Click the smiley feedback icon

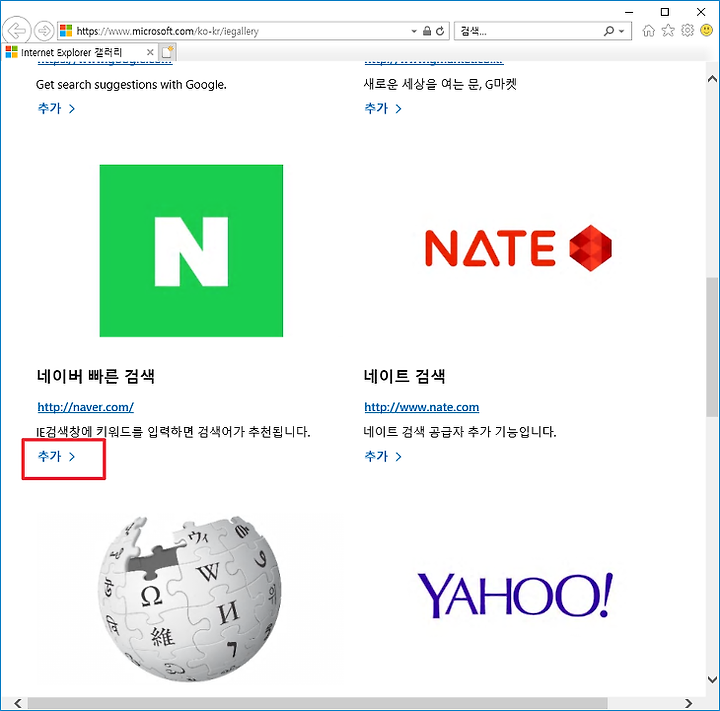(707, 31)
